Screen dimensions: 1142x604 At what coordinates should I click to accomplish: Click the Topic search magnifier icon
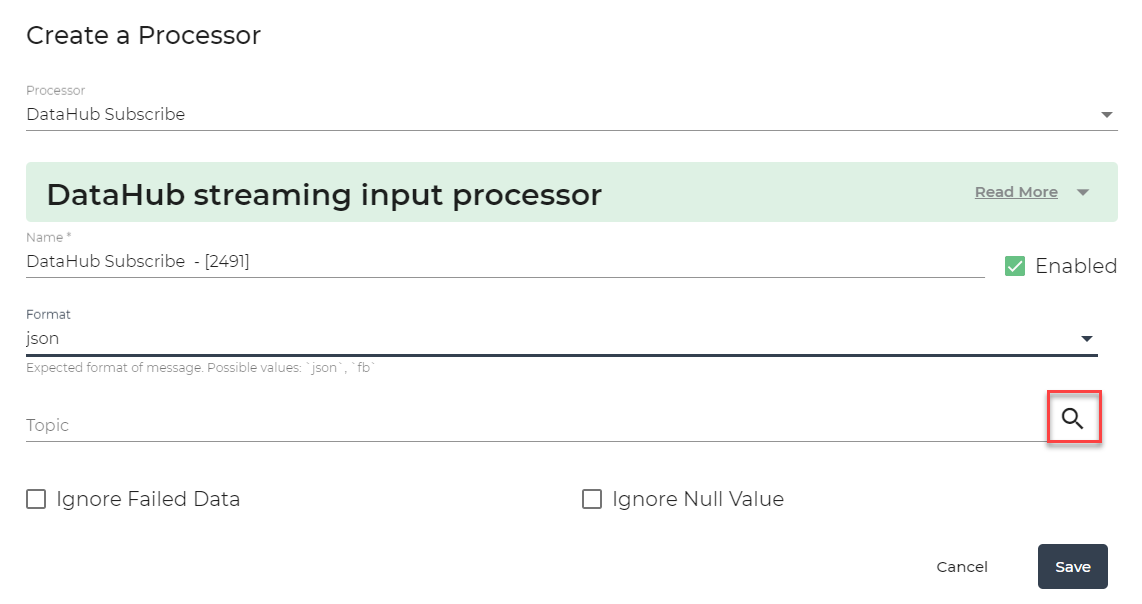point(1073,418)
